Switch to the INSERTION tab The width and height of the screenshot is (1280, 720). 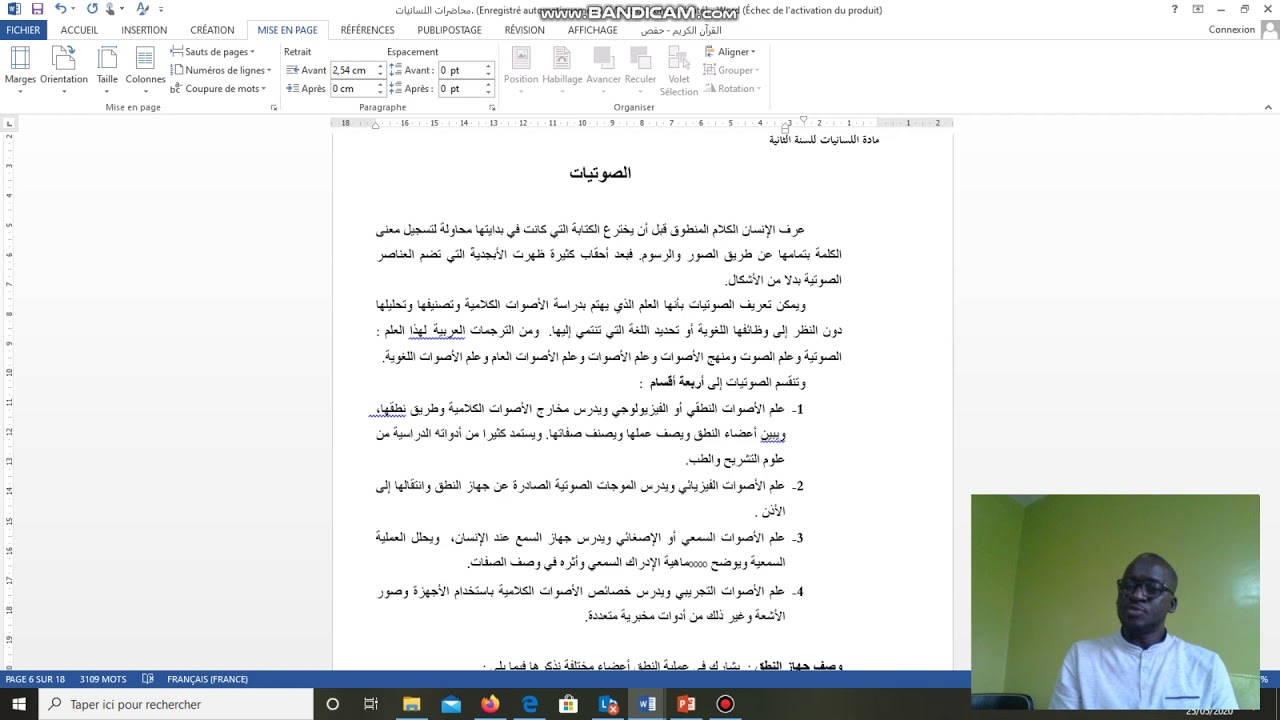[x=144, y=30]
